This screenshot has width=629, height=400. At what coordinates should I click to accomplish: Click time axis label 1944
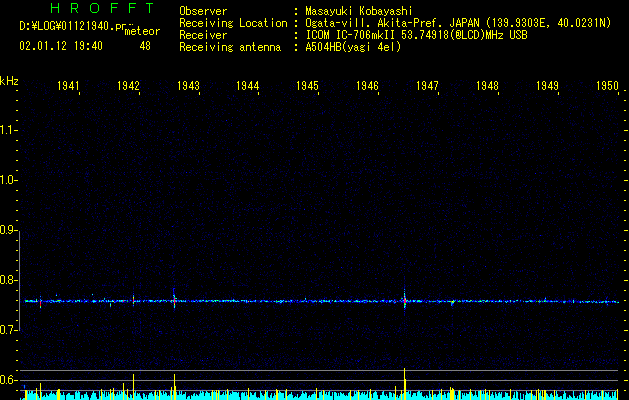point(248,86)
